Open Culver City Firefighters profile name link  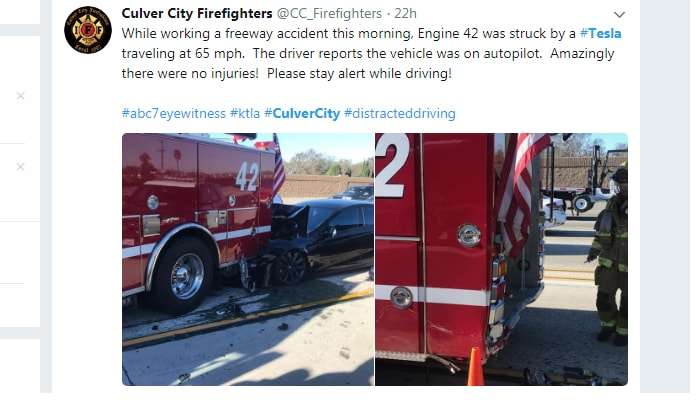pos(197,14)
